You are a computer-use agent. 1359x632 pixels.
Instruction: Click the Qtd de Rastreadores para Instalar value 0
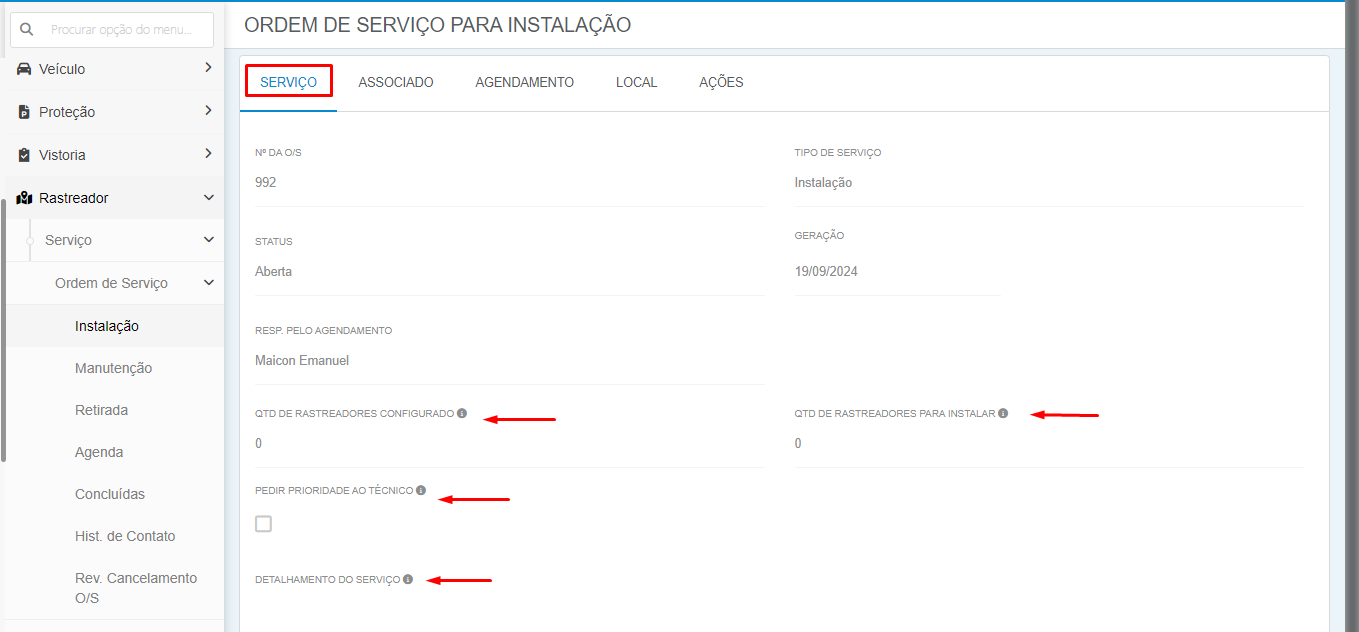click(x=798, y=444)
